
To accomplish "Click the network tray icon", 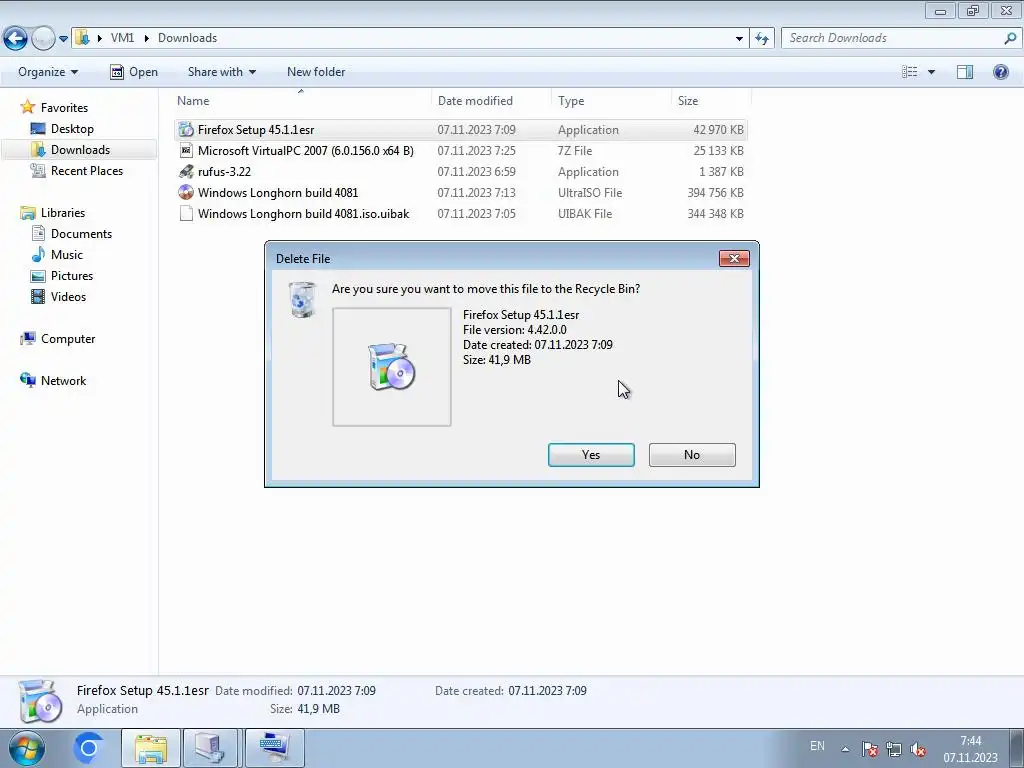I will [893, 749].
